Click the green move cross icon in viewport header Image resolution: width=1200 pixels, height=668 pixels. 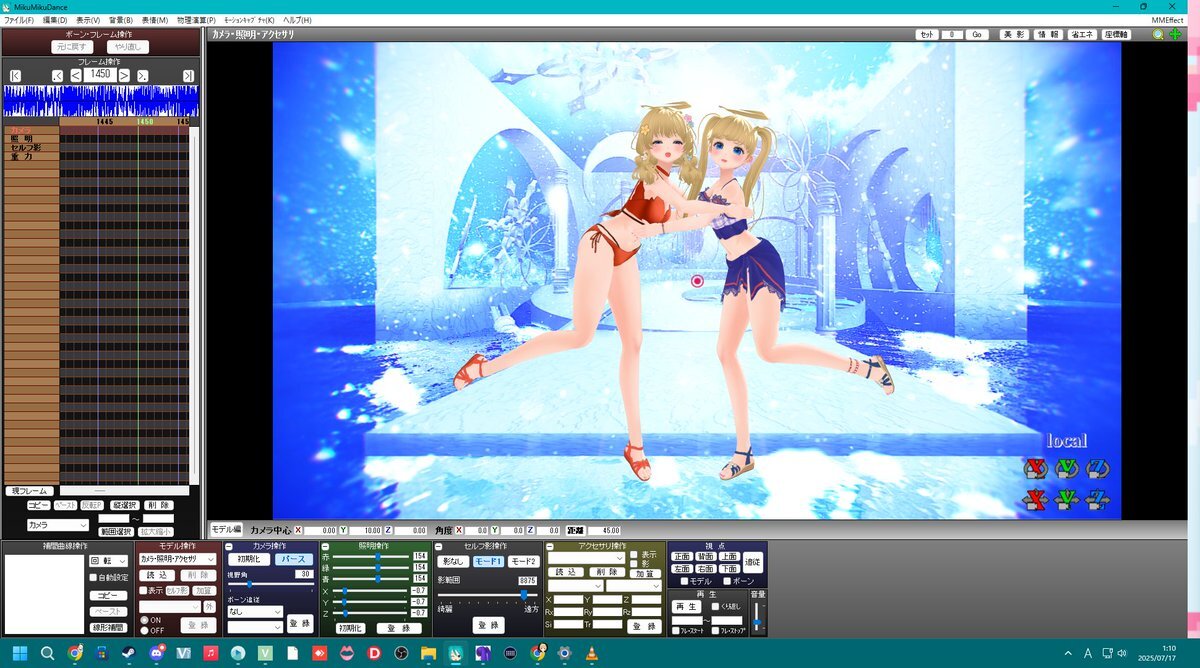[1175, 34]
